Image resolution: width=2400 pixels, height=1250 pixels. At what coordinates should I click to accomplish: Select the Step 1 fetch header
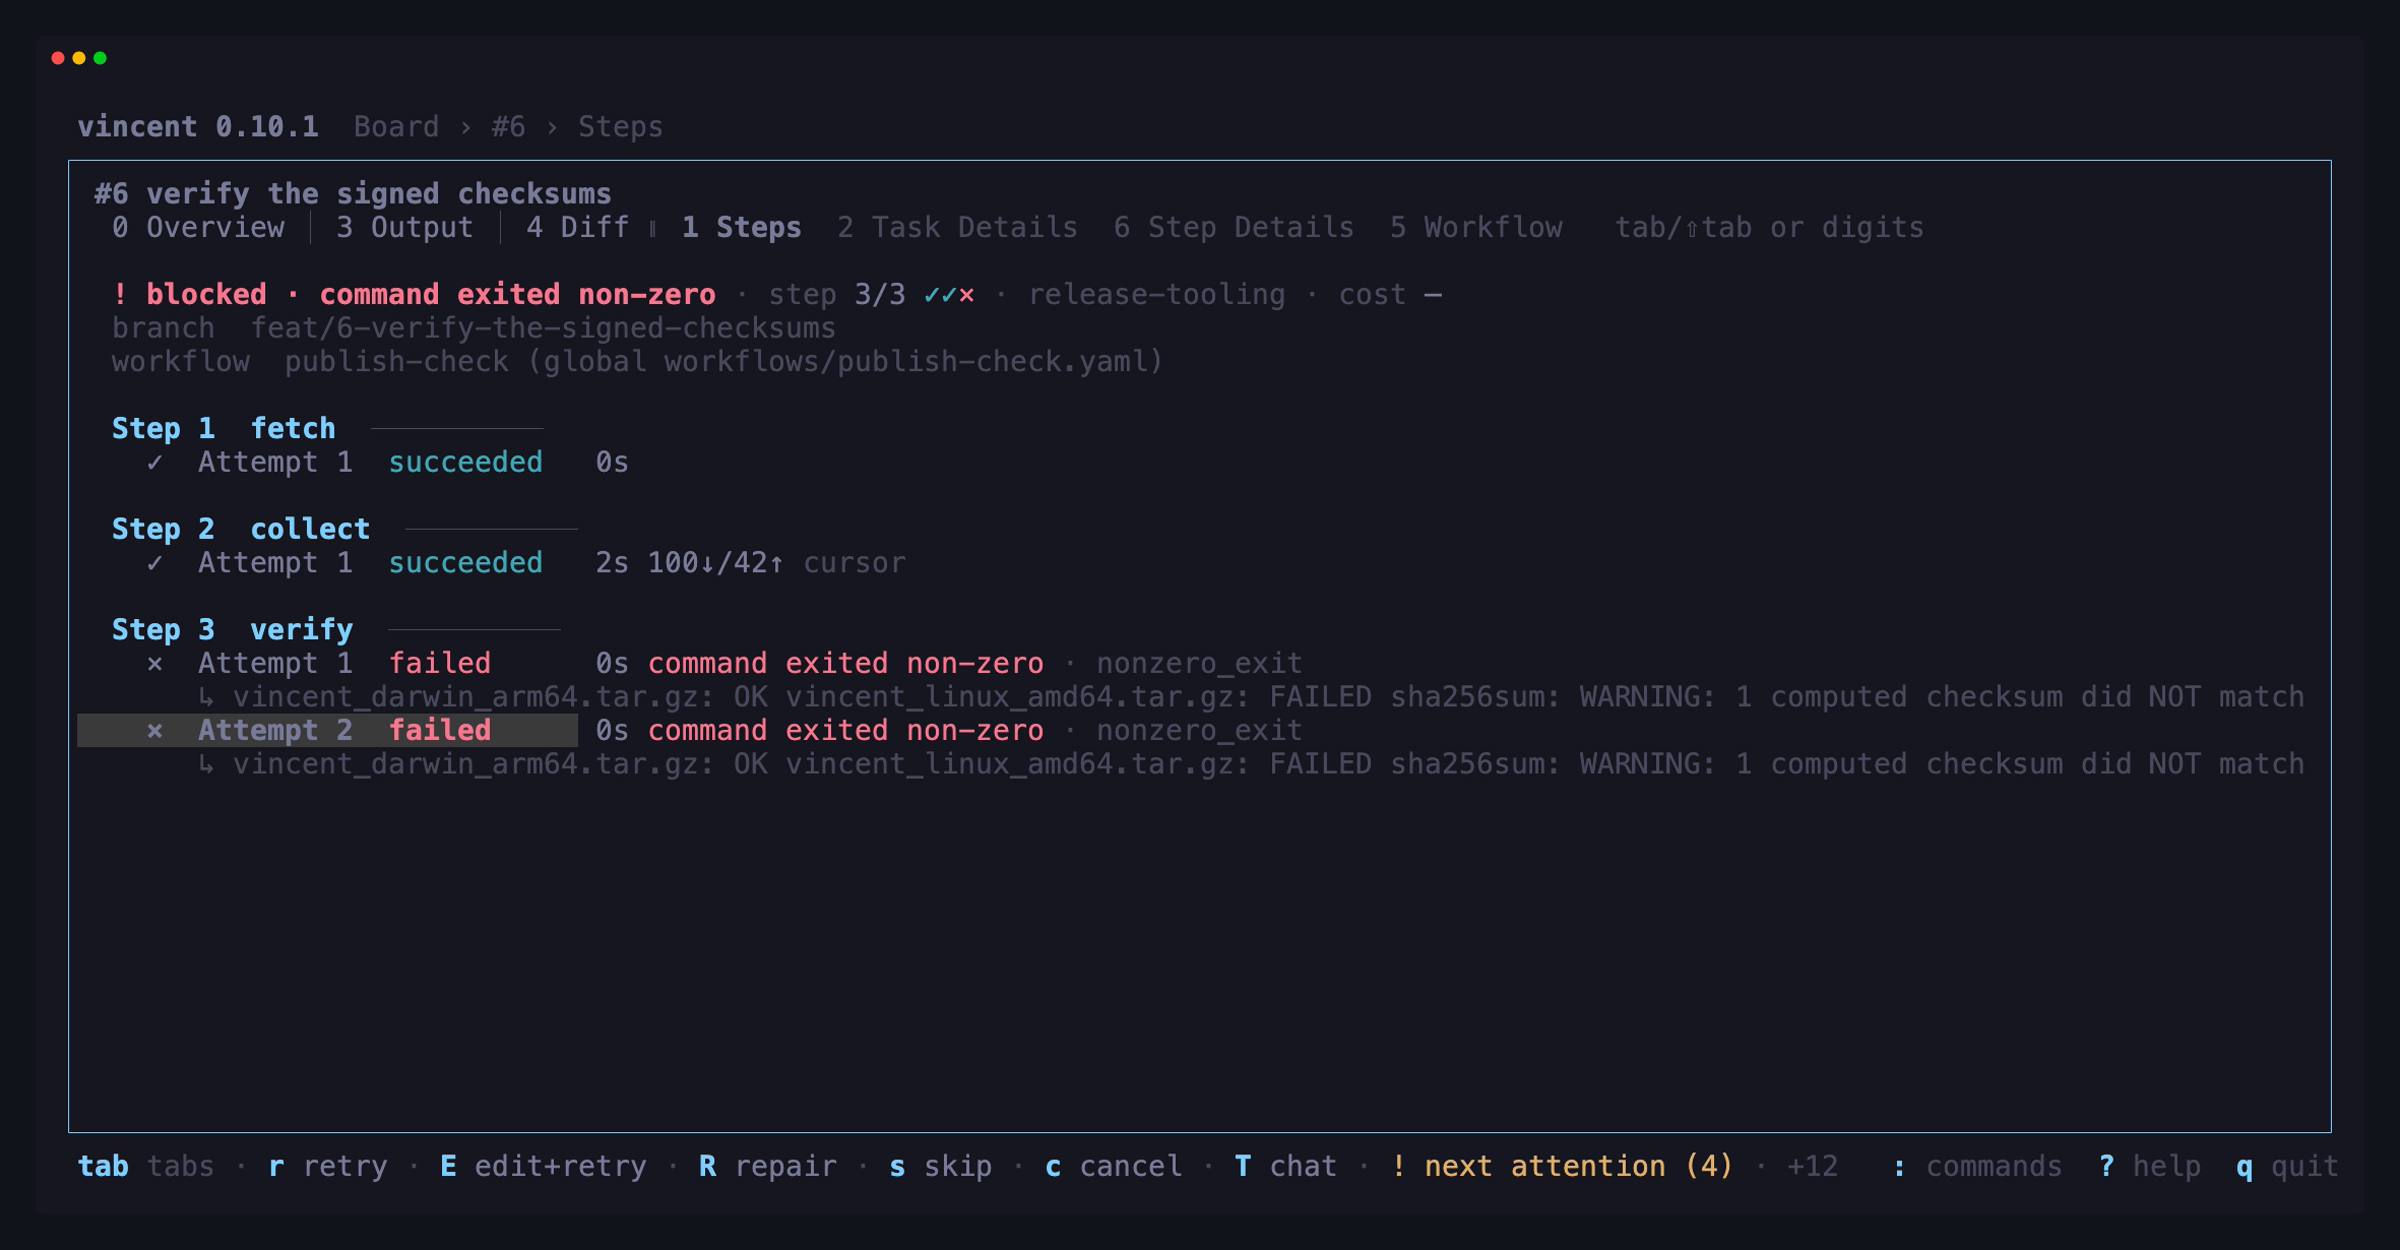click(224, 428)
